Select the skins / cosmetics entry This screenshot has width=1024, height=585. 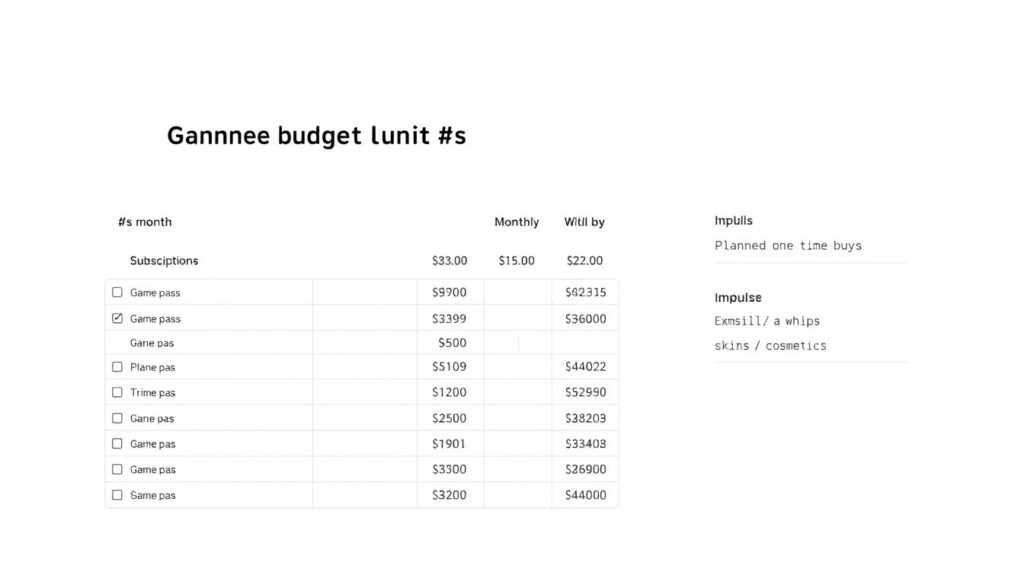tap(770, 345)
